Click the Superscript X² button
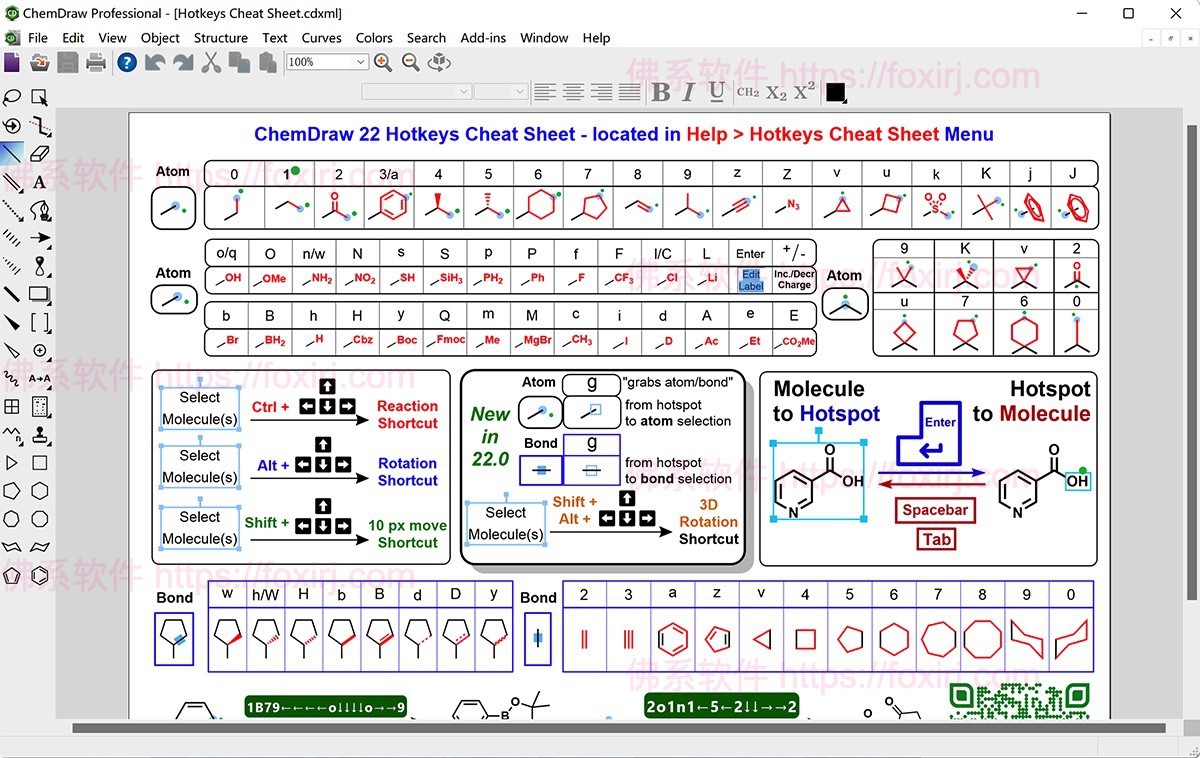This screenshot has height=758, width=1200. [804, 92]
